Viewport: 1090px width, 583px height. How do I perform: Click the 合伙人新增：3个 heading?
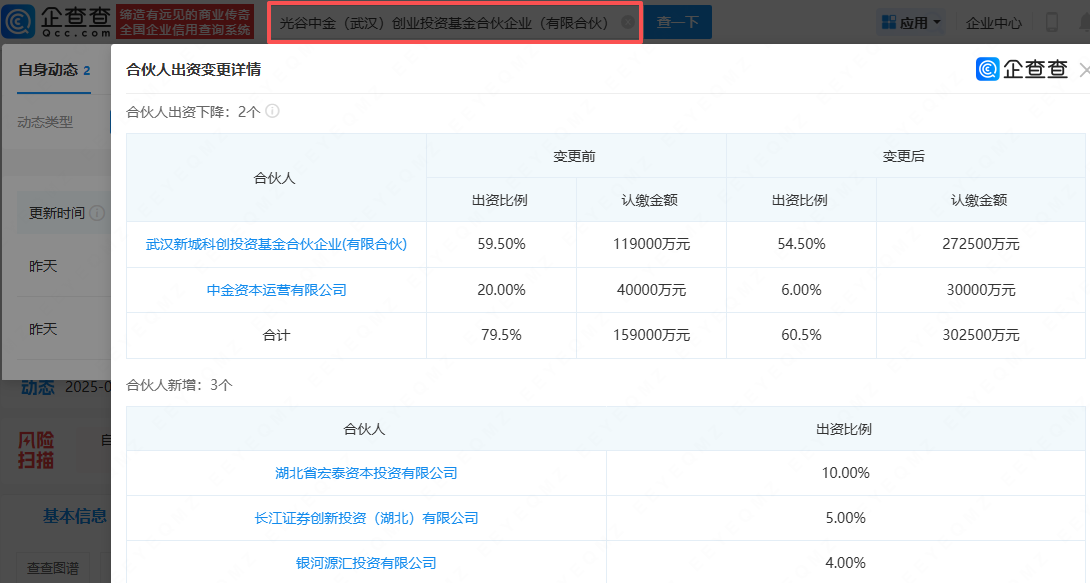click(179, 385)
